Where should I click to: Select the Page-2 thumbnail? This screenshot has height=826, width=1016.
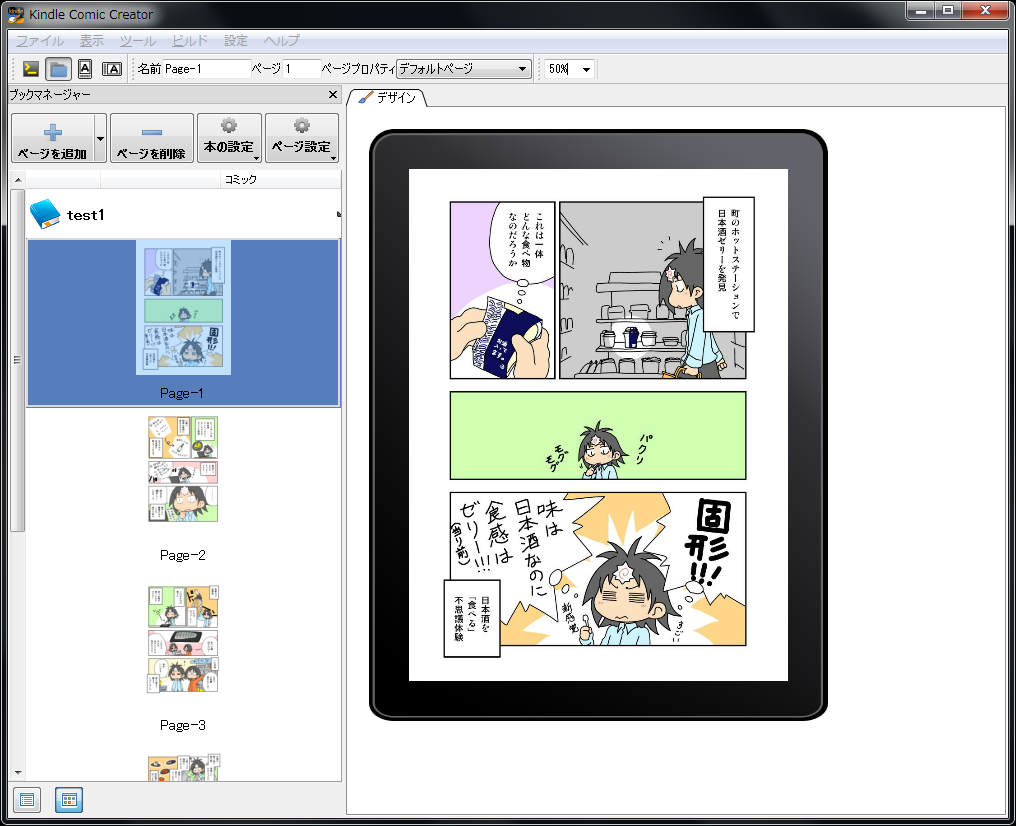pyautogui.click(x=183, y=469)
